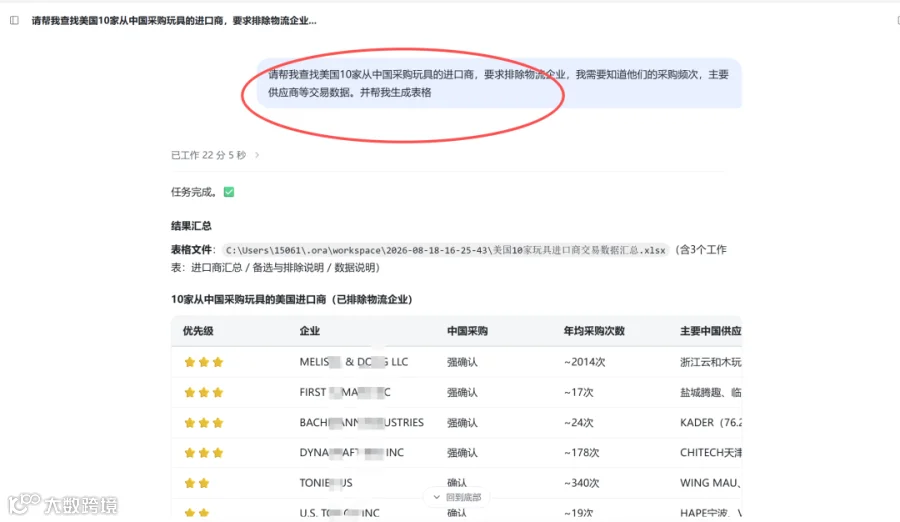900x522 pixels.
Task: Click the '结果汇总' heading
Action: (x=191, y=226)
